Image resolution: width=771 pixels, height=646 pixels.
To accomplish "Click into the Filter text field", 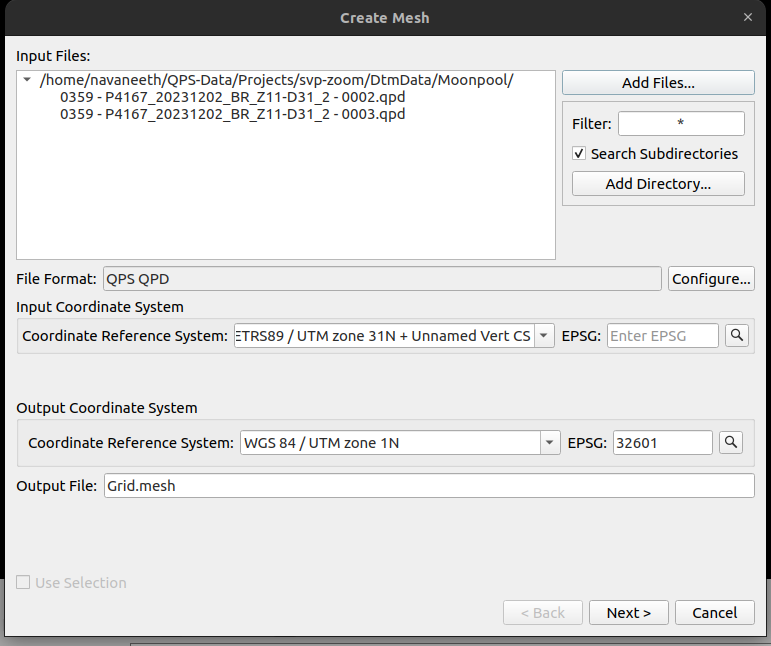I will (681, 124).
